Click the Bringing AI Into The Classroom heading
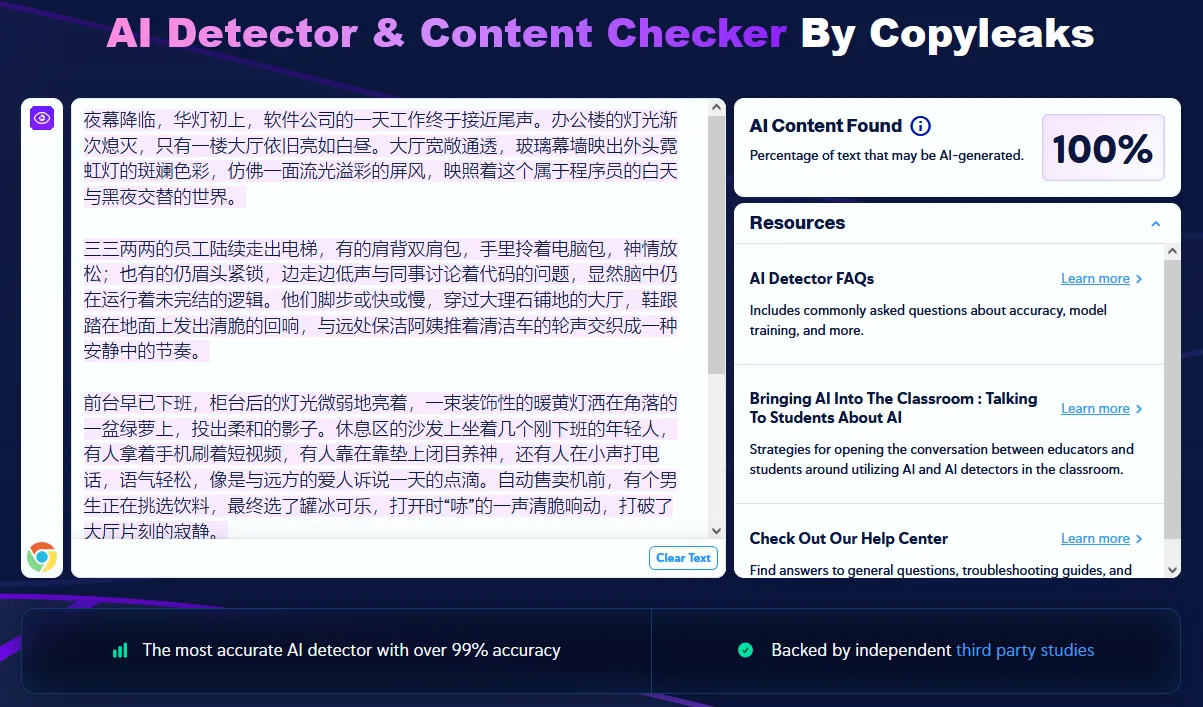The width and height of the screenshot is (1203, 707). point(893,408)
